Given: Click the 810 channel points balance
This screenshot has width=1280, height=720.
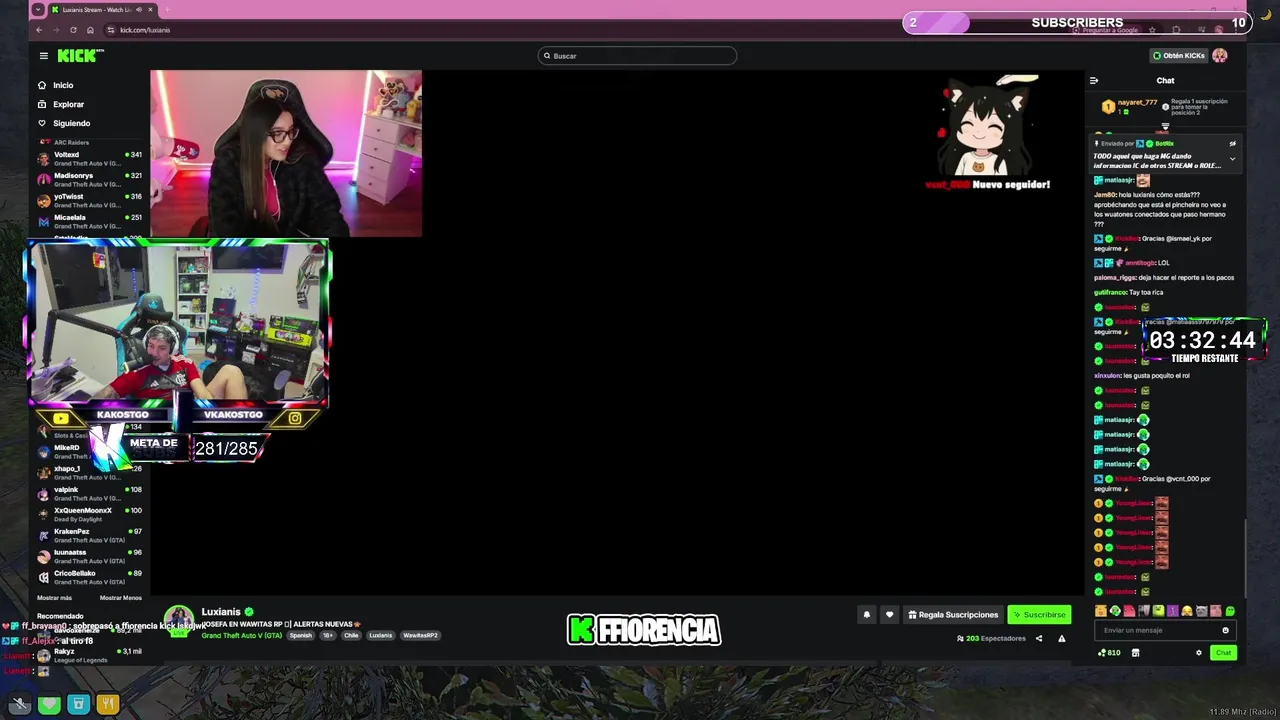Looking at the screenshot, I should coord(1109,653).
